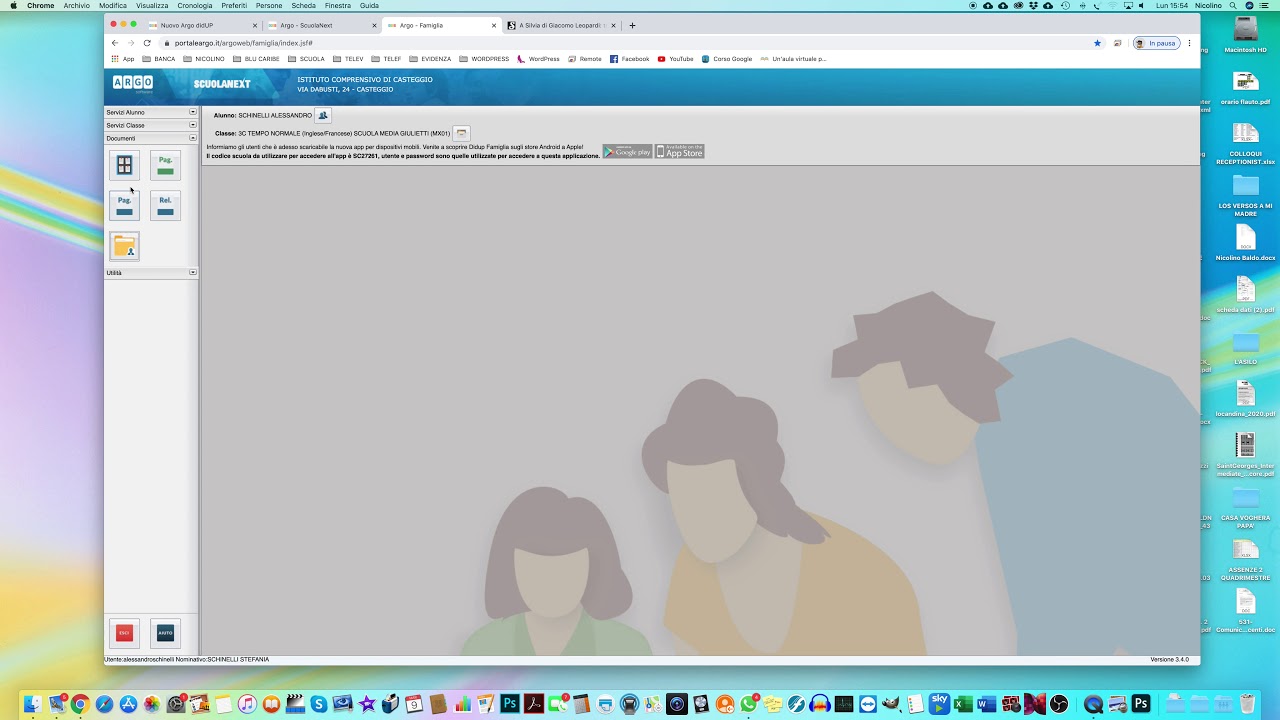Click the Versione 3.4.0 text in the status bar
The width and height of the screenshot is (1280, 720).
1169,659
